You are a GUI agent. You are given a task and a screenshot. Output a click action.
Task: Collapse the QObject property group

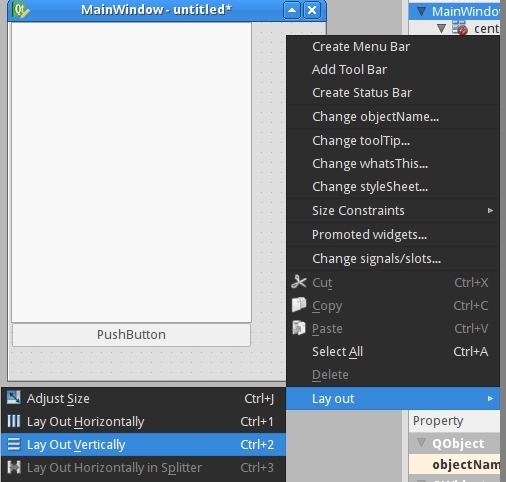421,443
